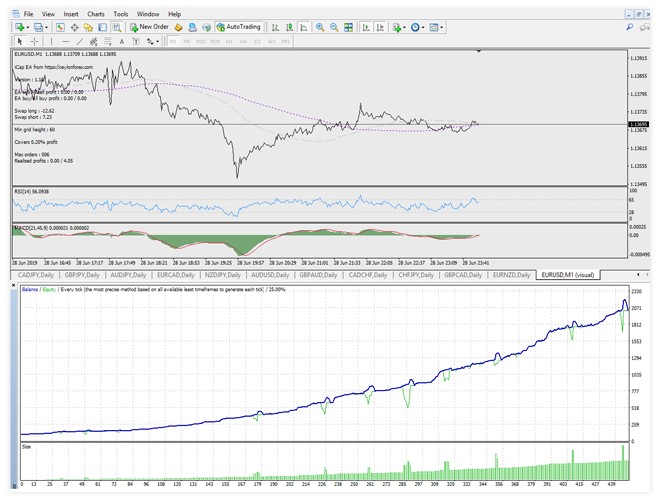
Task: Open the signals person icon beside MetaEditor
Action: (x=192, y=27)
